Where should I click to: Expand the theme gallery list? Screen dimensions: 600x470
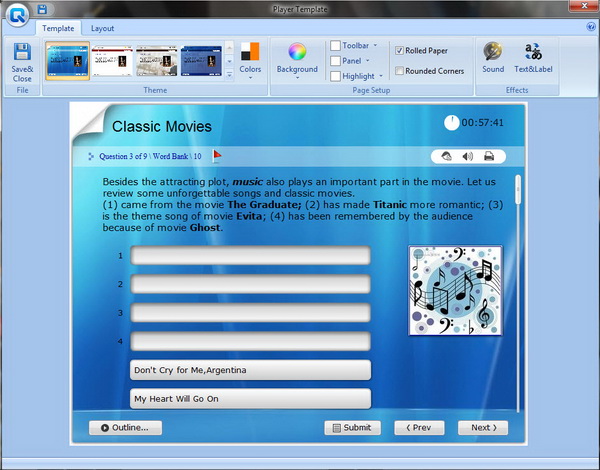tap(229, 74)
